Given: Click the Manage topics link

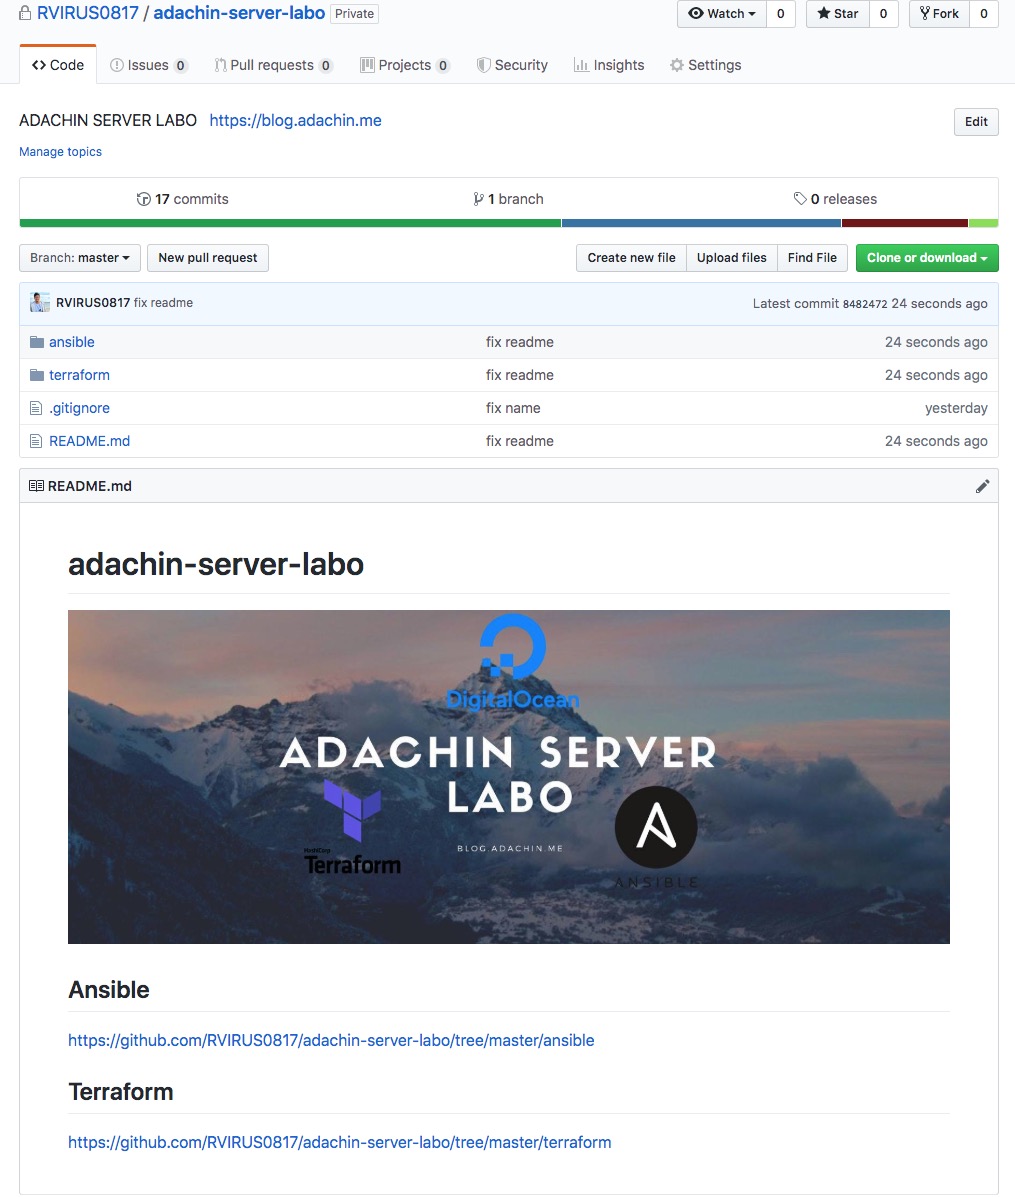Looking at the screenshot, I should click(x=60, y=152).
